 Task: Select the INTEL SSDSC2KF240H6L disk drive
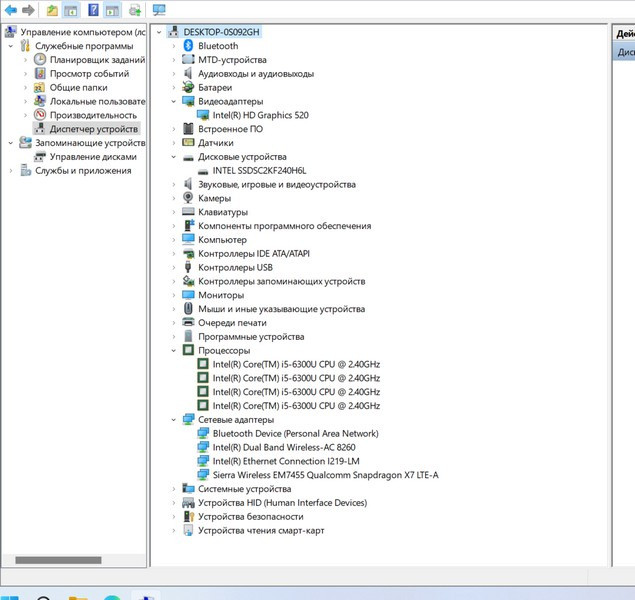point(259,171)
